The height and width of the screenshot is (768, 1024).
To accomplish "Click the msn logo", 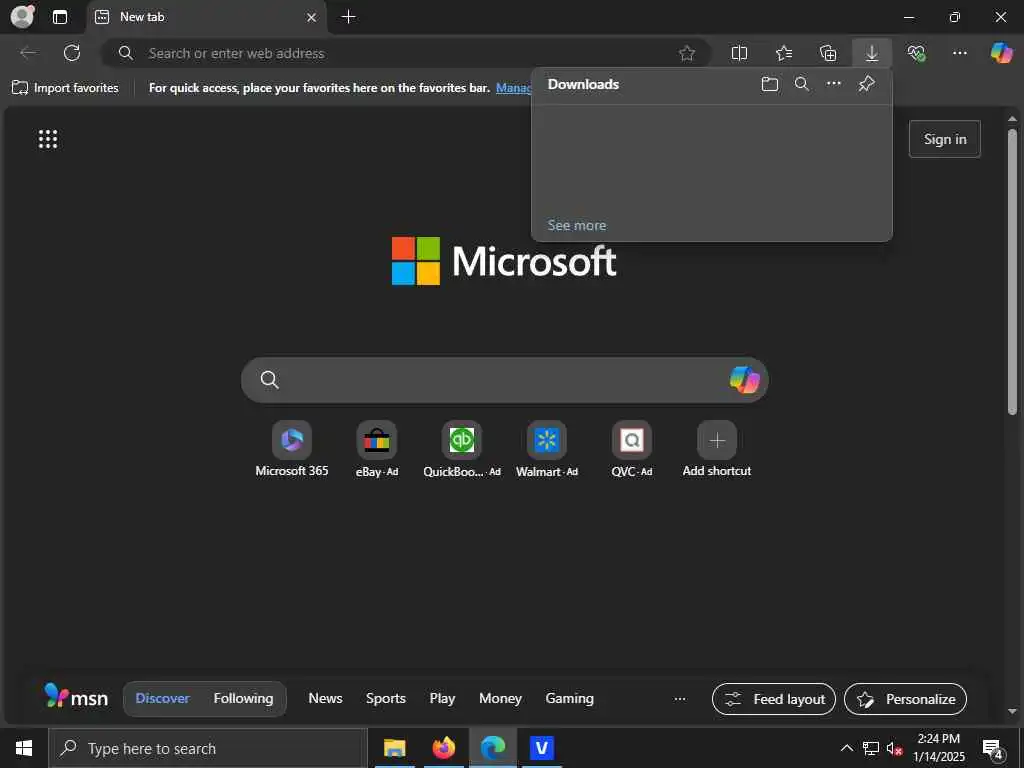I will (x=76, y=697).
